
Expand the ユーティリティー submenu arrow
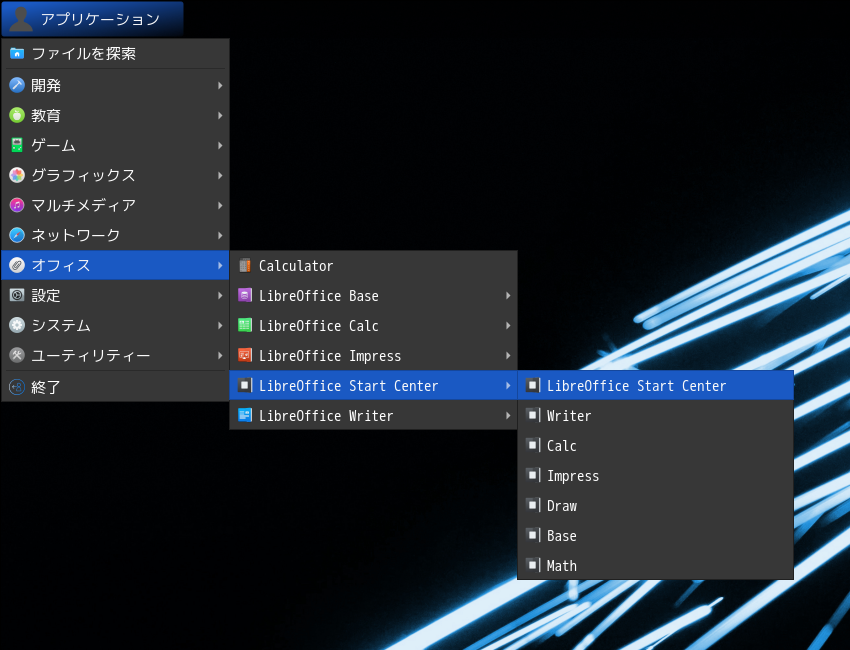[x=220, y=356]
